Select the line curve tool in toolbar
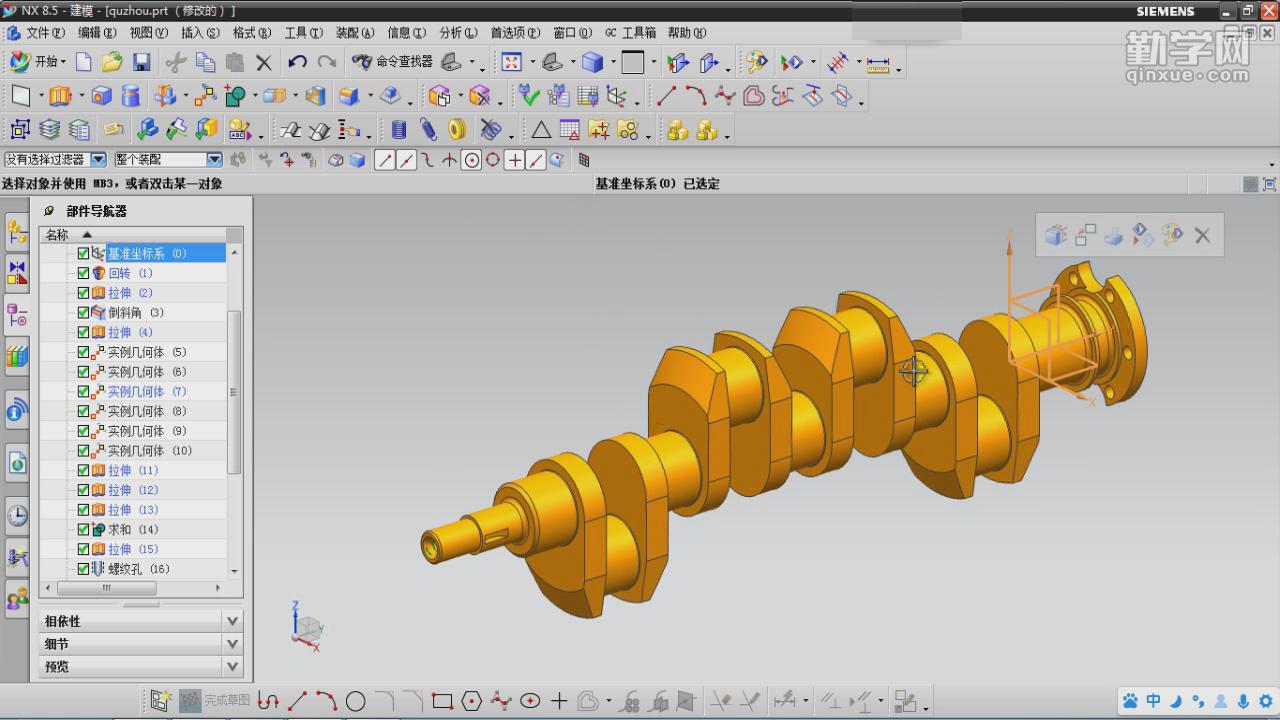This screenshot has width=1280, height=720. tap(665, 96)
